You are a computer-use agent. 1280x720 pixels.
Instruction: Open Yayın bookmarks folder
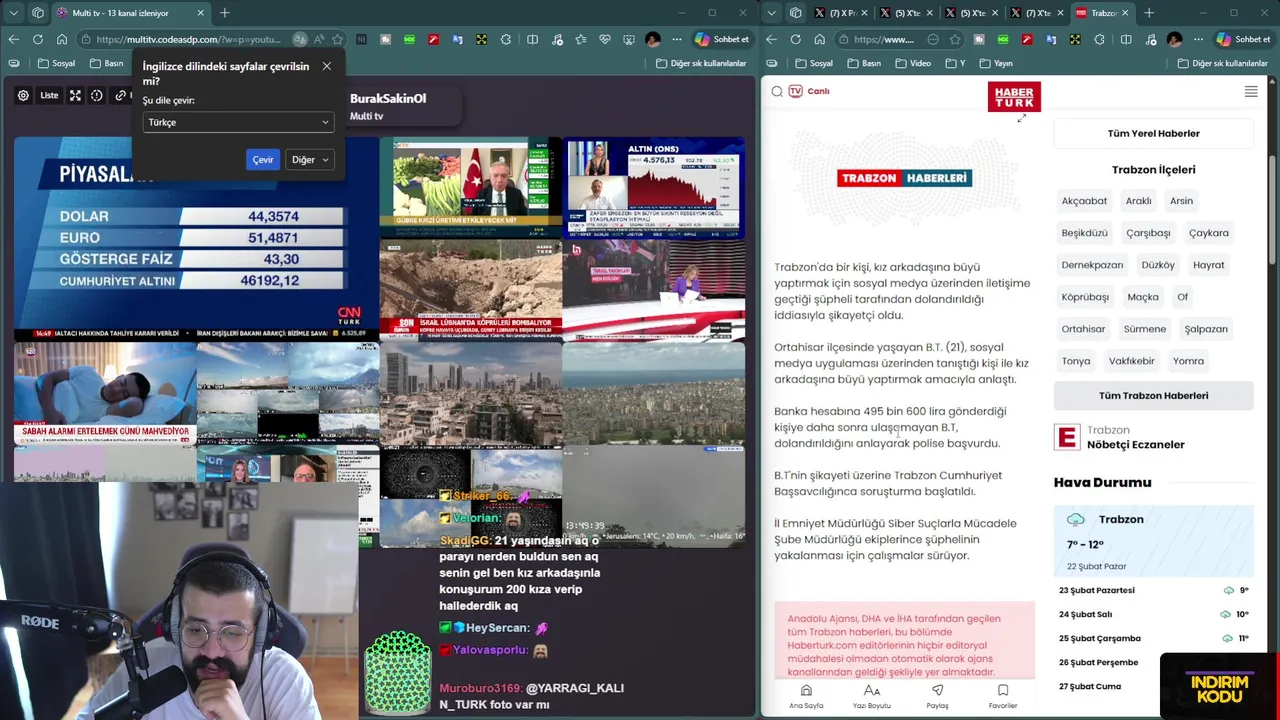tap(996, 63)
